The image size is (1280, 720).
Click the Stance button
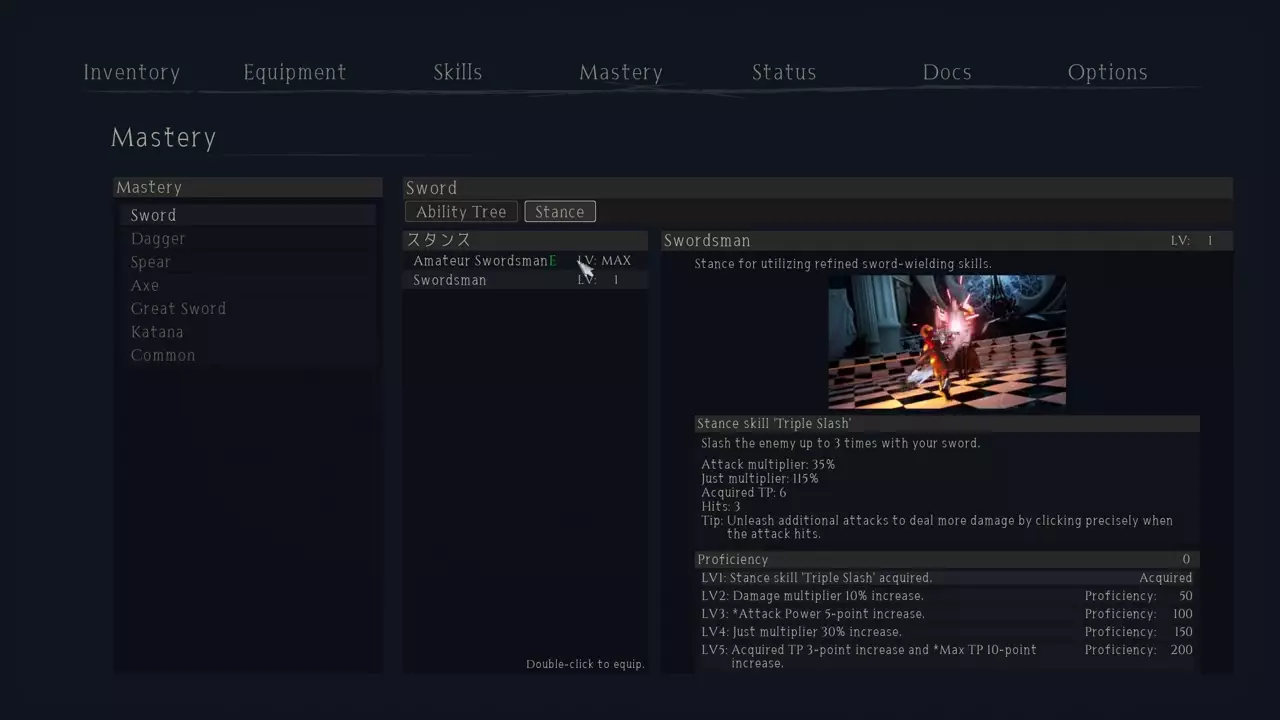click(560, 212)
